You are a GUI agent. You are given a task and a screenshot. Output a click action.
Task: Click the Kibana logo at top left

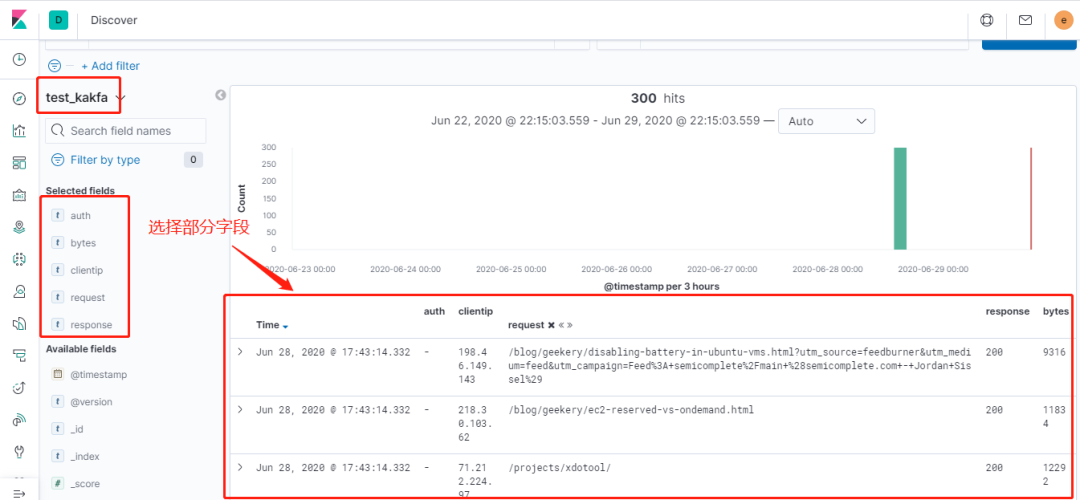19,20
